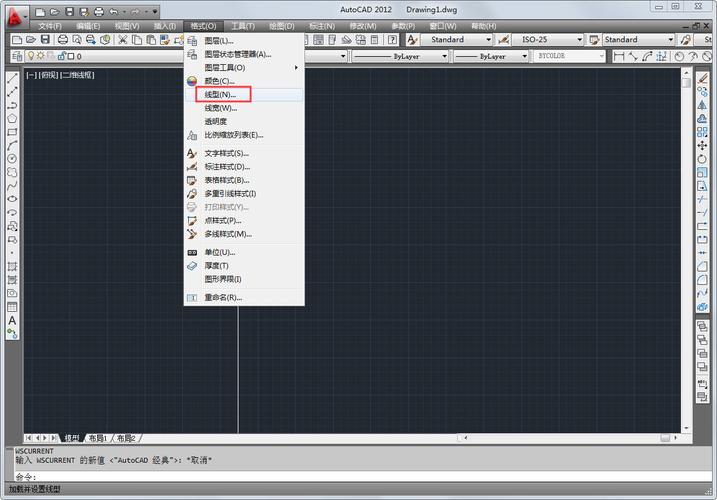Viewport: 717px width, 500px height.
Task: Click the [二维线框] visual style label
Action: point(77,75)
